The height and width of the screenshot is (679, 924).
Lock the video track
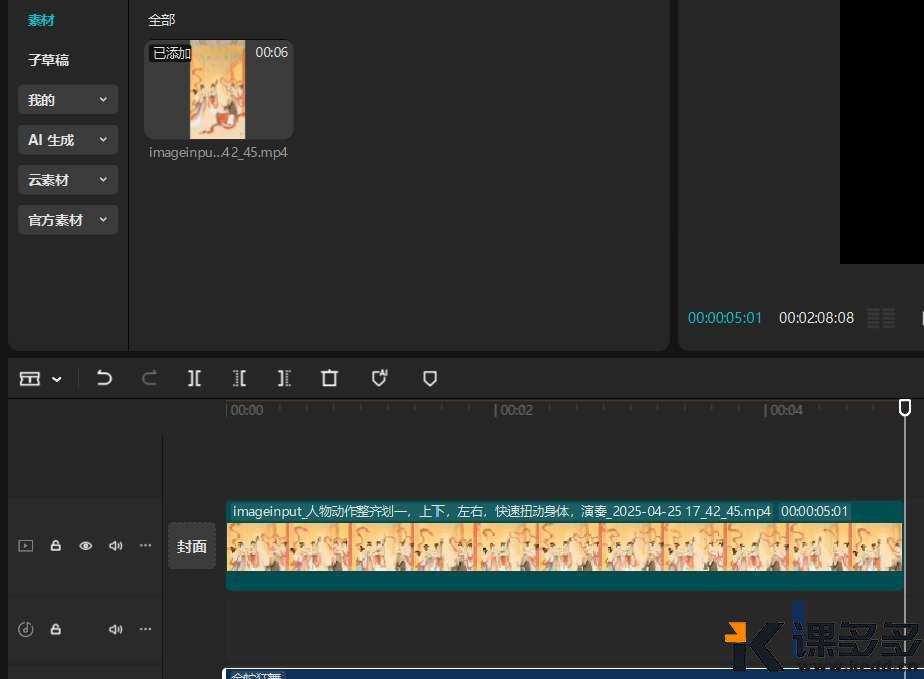[x=55, y=545]
